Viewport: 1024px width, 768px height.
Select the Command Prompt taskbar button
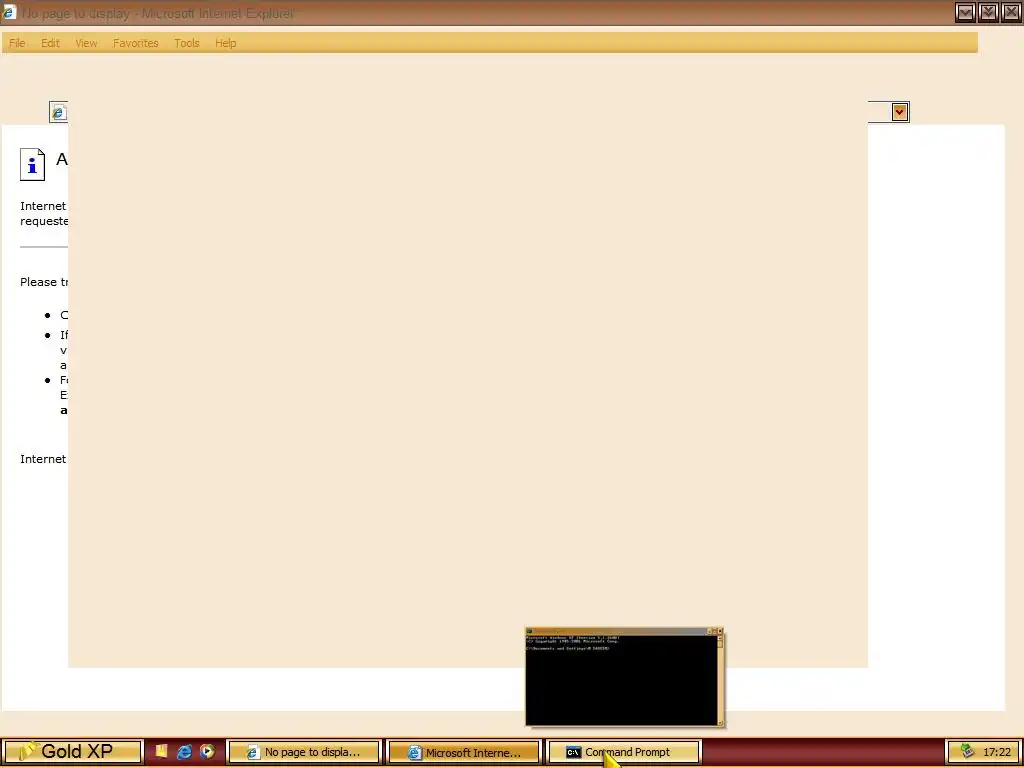point(624,752)
